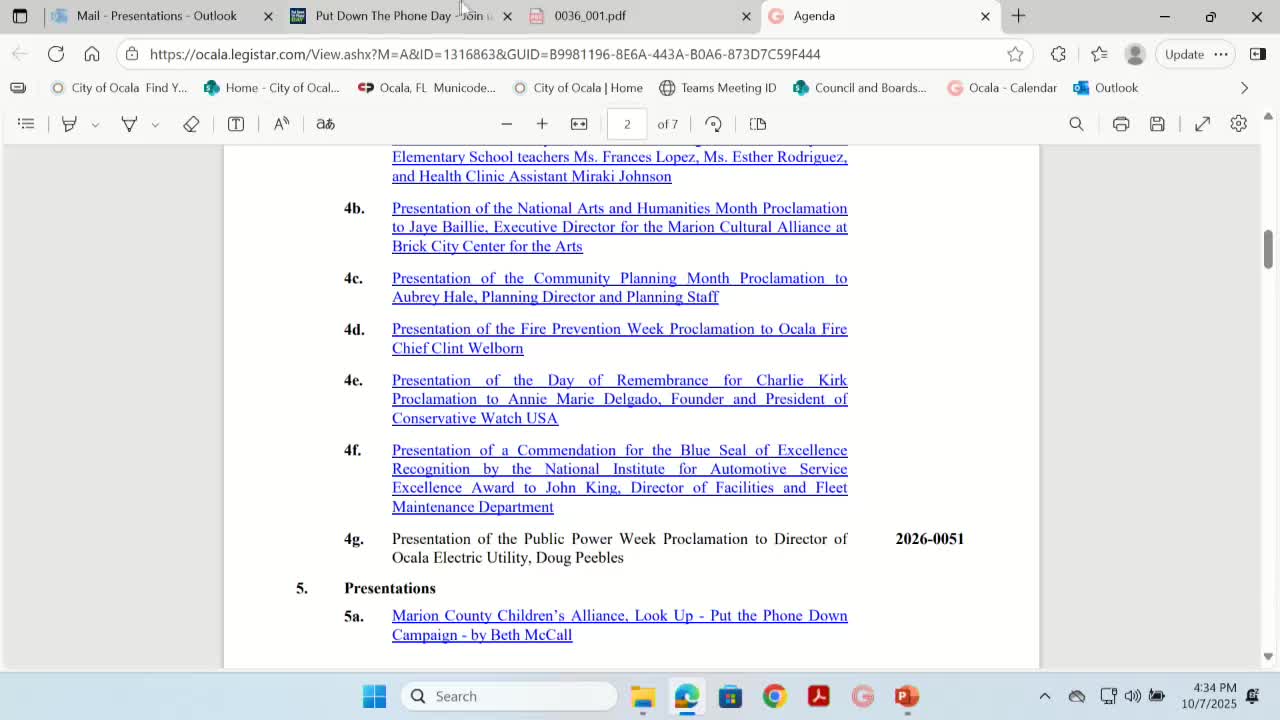Toggle fit to width view
Viewport: 1280px width, 720px height.
tap(579, 124)
